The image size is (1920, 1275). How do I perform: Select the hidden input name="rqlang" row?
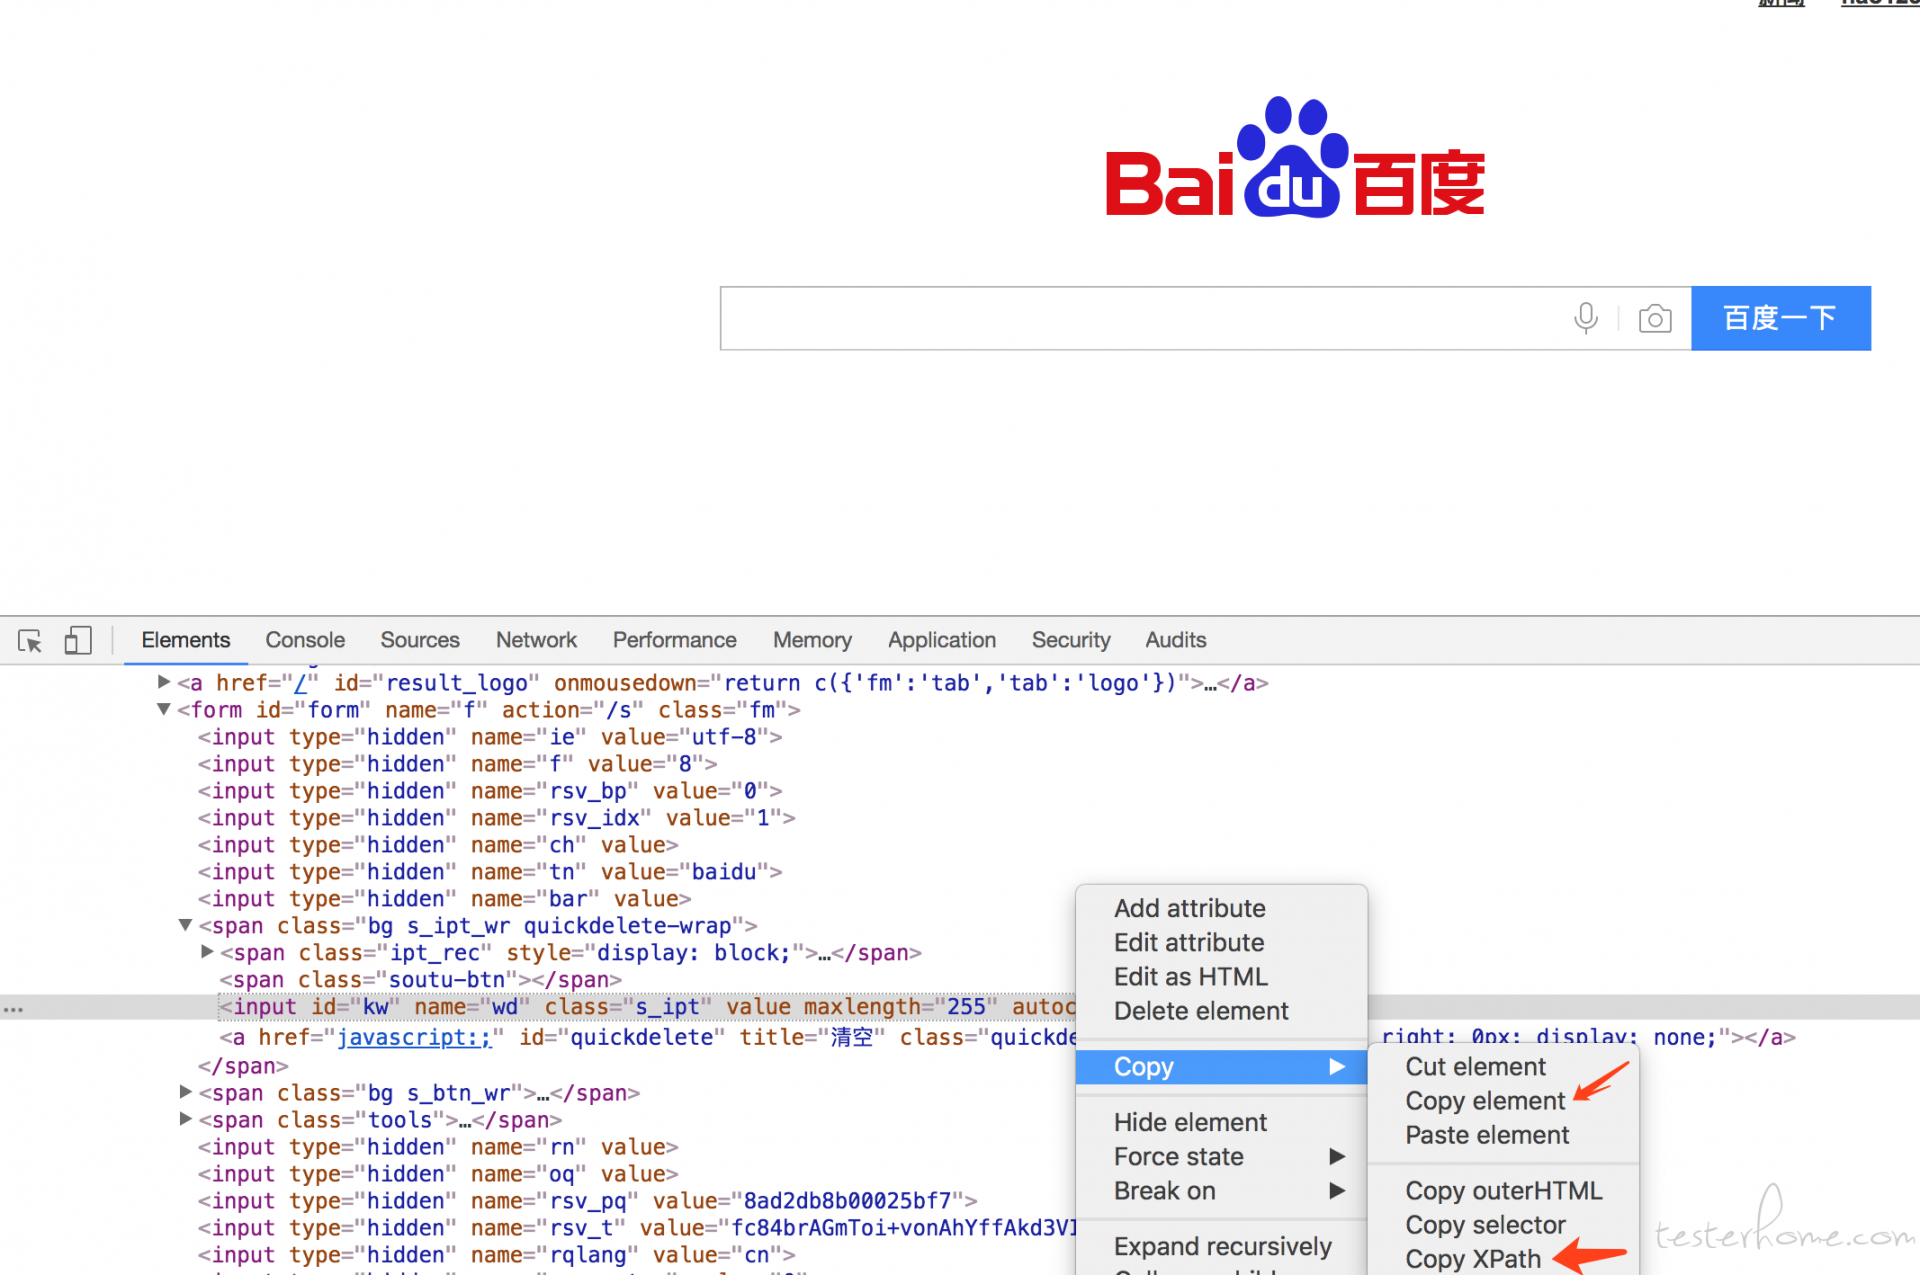tap(497, 1255)
